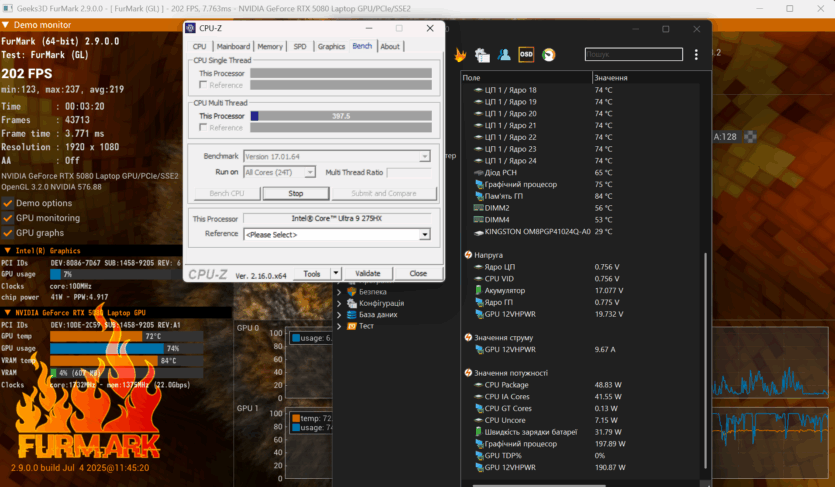Open the Reference processor dropdown
The height and width of the screenshot is (487, 835).
425,234
